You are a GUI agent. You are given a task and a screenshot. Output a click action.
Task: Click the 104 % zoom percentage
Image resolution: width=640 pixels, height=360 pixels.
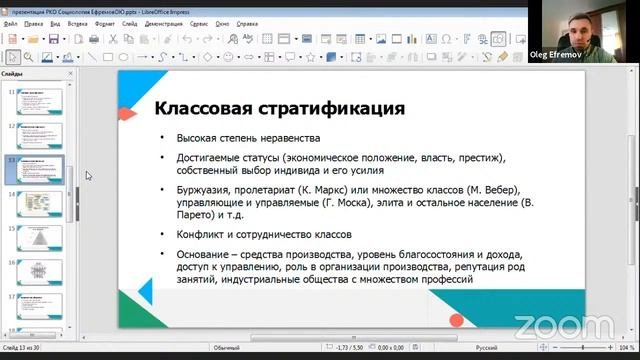pos(627,348)
